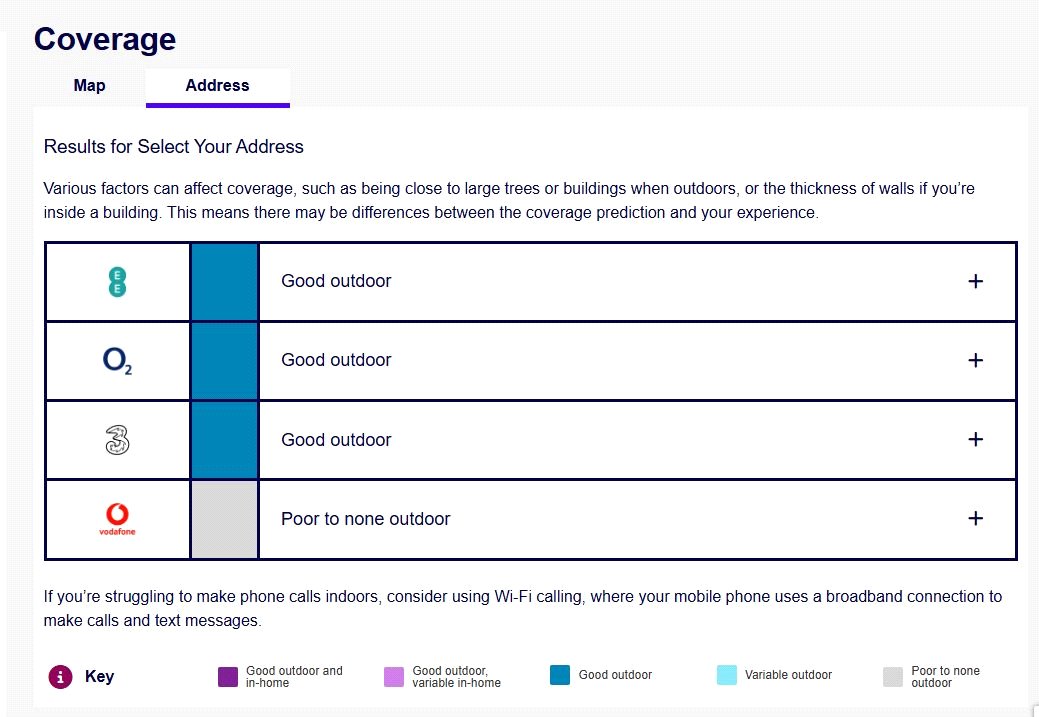This screenshot has height=717, width=1039.
Task: Expand the O2 coverage details
Action: [x=976, y=361]
